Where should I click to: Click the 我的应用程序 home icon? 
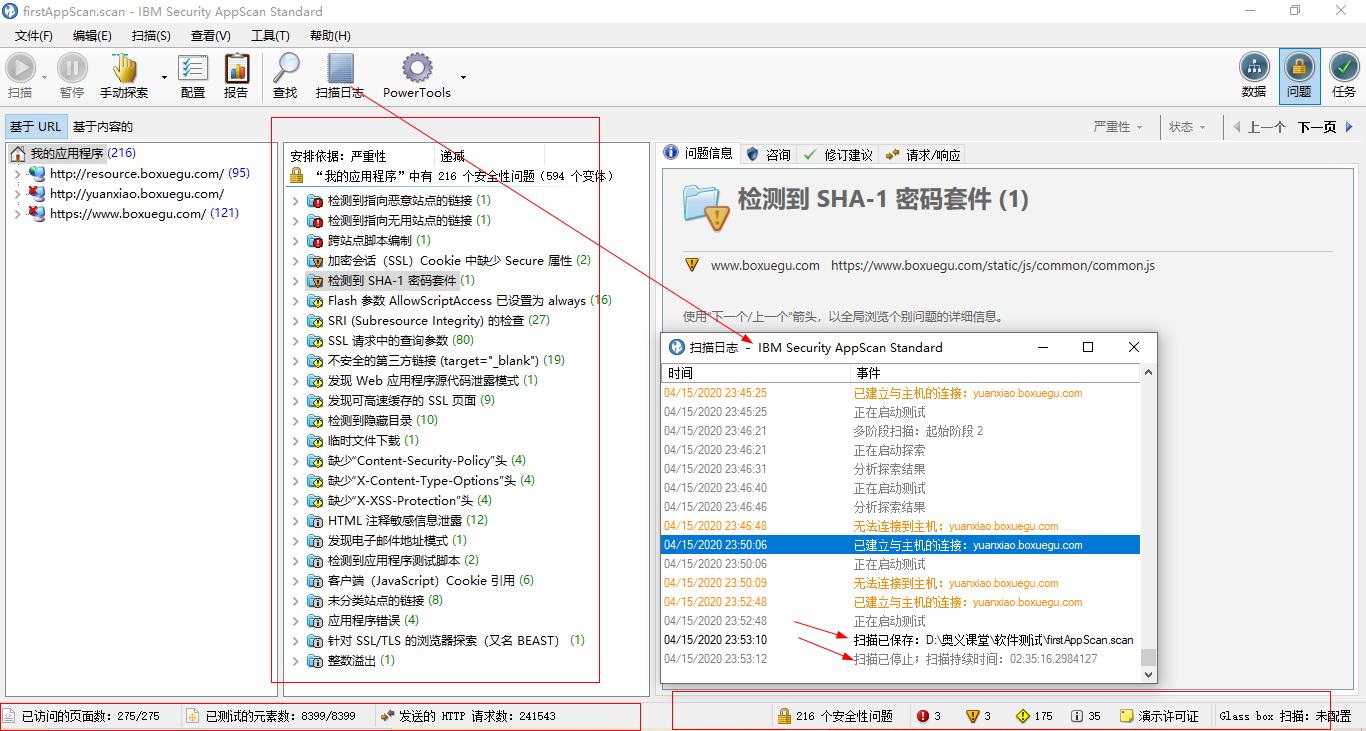pyautogui.click(x=17, y=154)
